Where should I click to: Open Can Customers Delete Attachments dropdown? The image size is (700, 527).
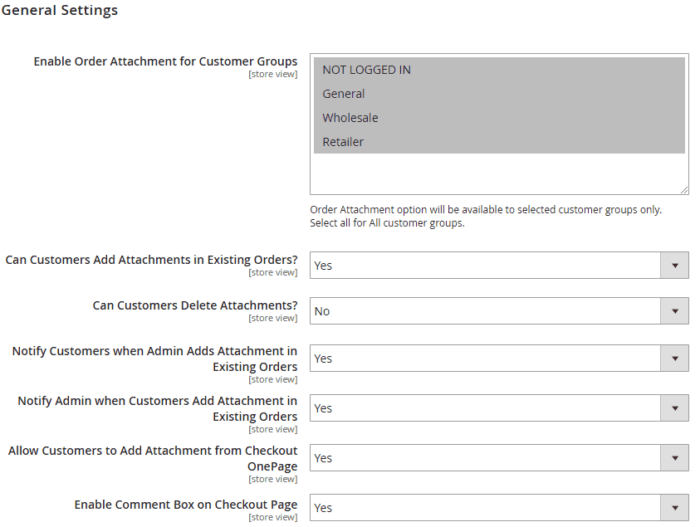tap(499, 311)
